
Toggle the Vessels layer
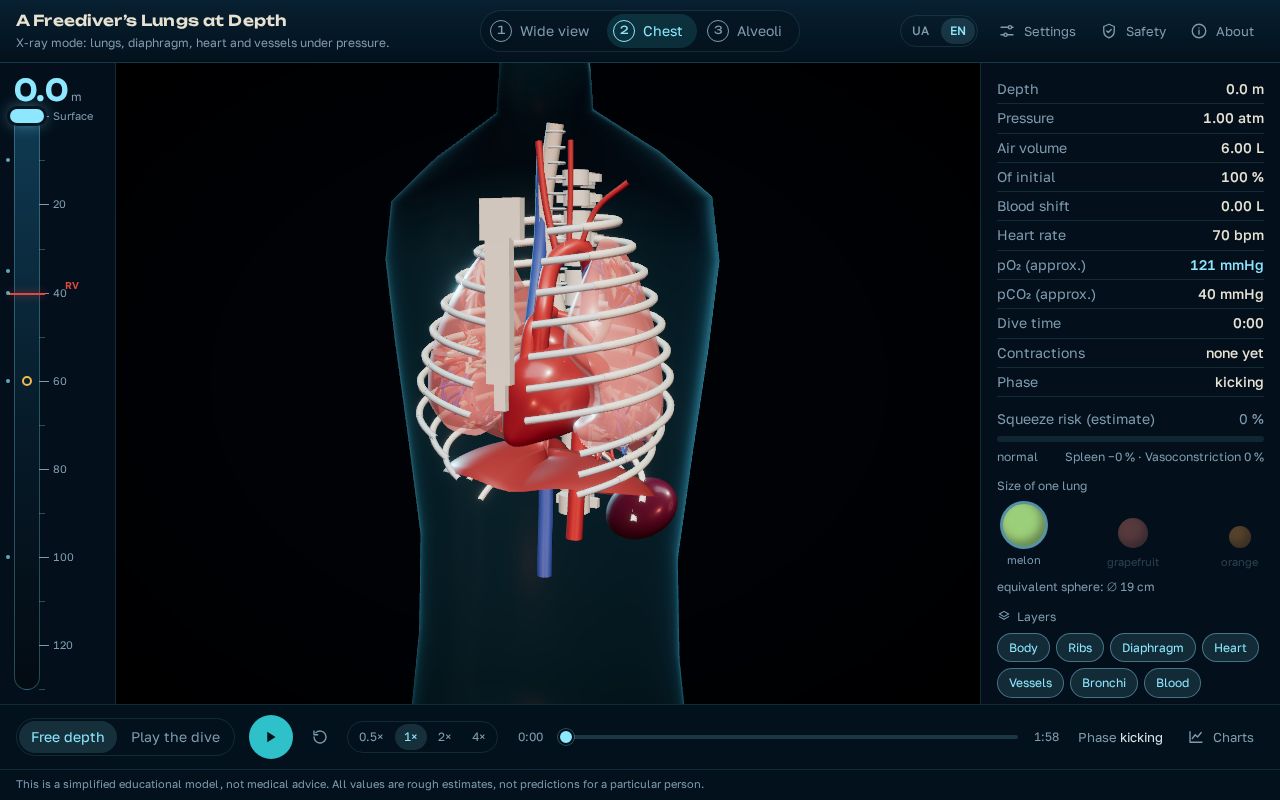pyautogui.click(x=1030, y=683)
